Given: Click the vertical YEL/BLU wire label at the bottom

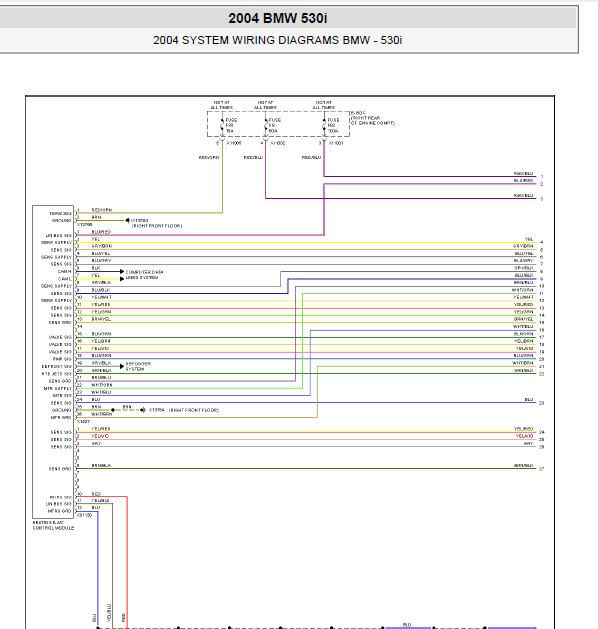Looking at the screenshot, I should tap(109, 613).
